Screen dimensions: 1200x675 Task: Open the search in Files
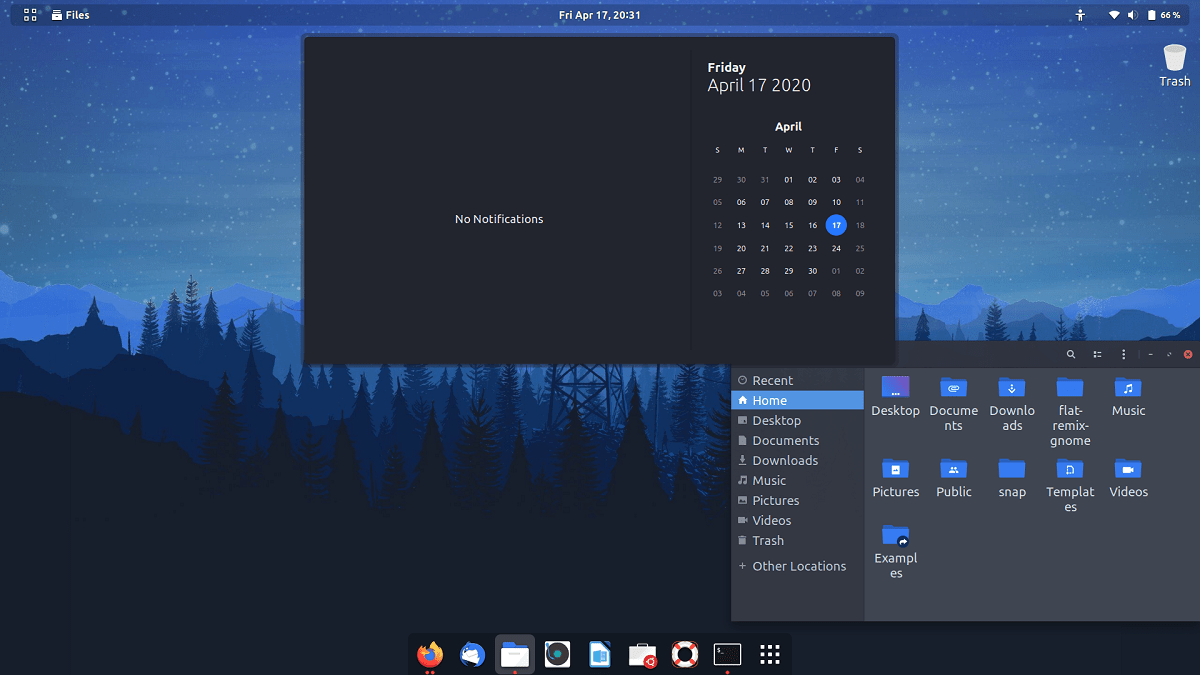pyautogui.click(x=1070, y=354)
